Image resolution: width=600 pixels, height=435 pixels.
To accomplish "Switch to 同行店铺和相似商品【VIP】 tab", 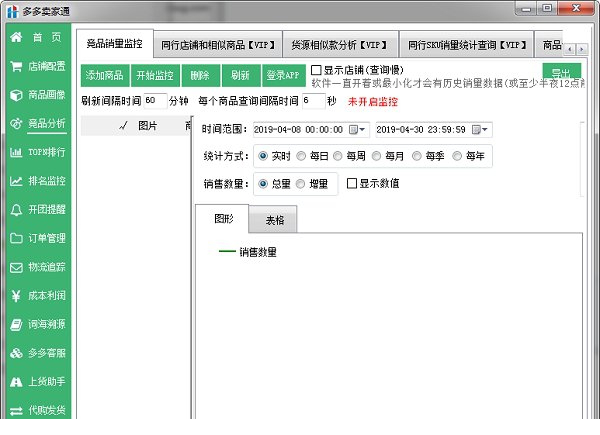I will 218,45.
